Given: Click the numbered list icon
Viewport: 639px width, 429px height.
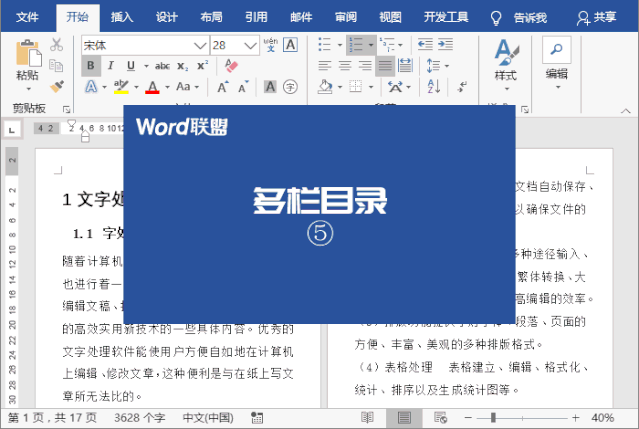Looking at the screenshot, I should [x=356, y=44].
